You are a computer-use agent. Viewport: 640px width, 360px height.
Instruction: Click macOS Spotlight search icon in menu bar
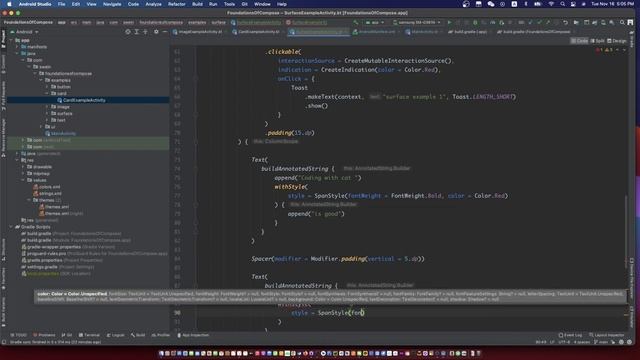click(562, 4)
